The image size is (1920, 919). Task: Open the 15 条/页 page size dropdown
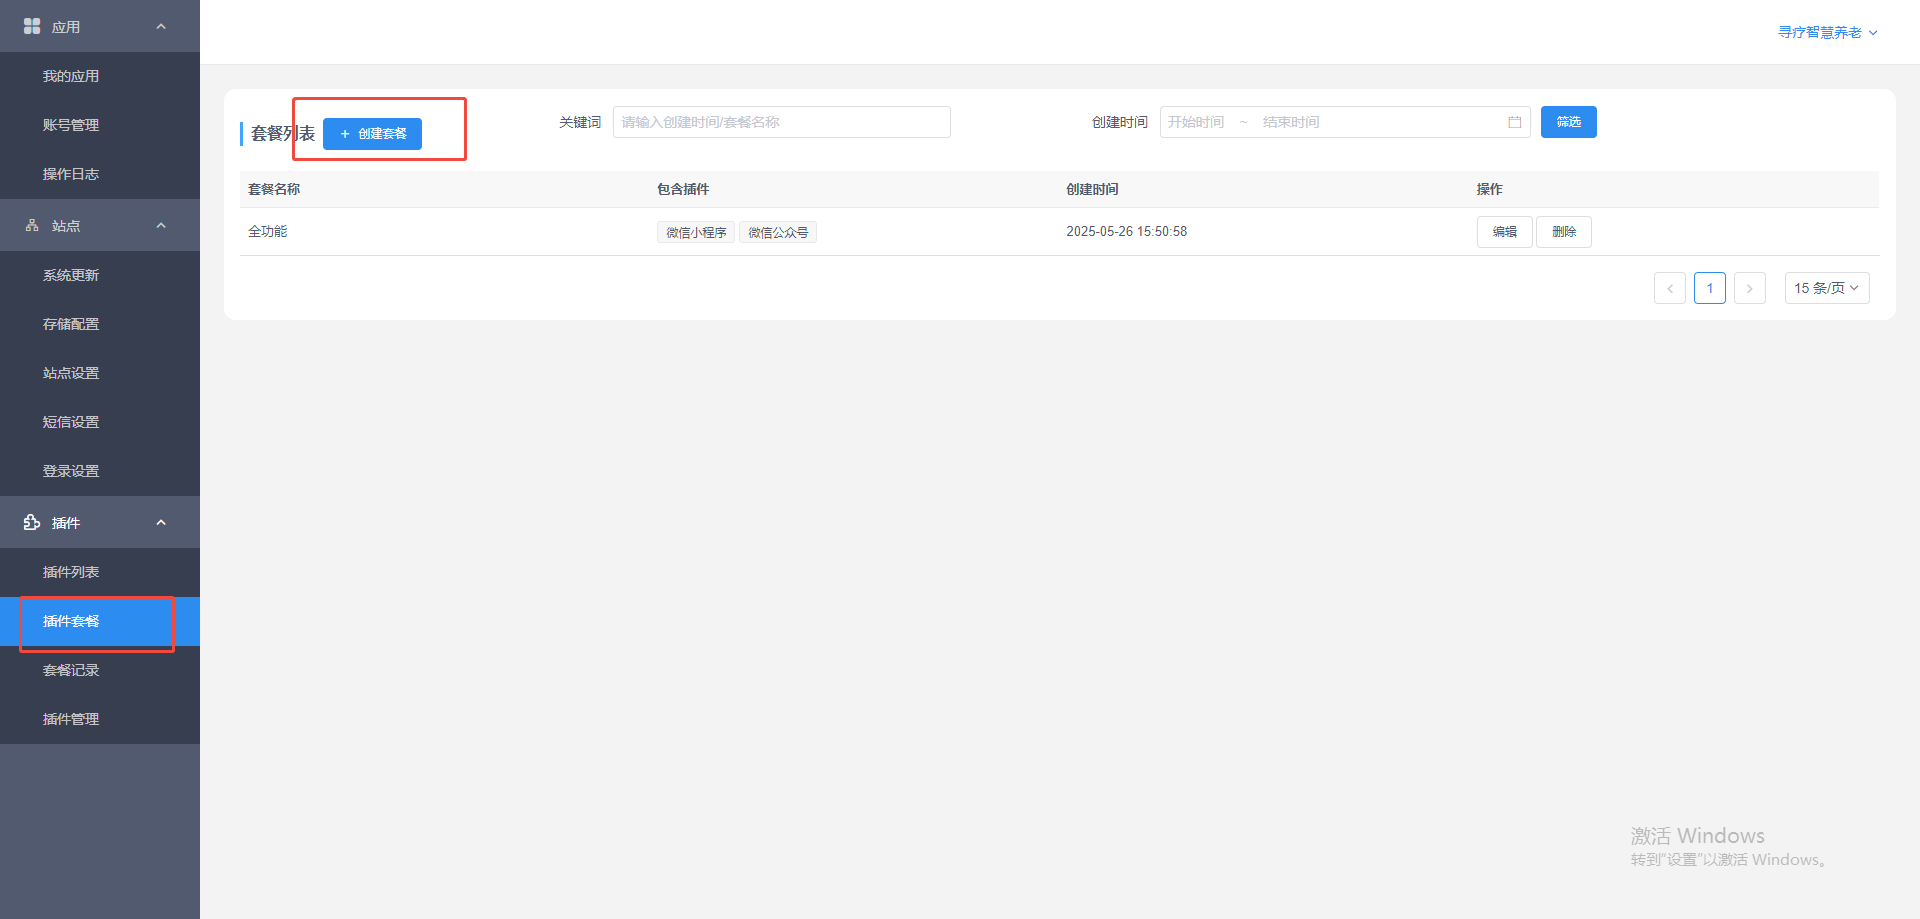click(1827, 288)
